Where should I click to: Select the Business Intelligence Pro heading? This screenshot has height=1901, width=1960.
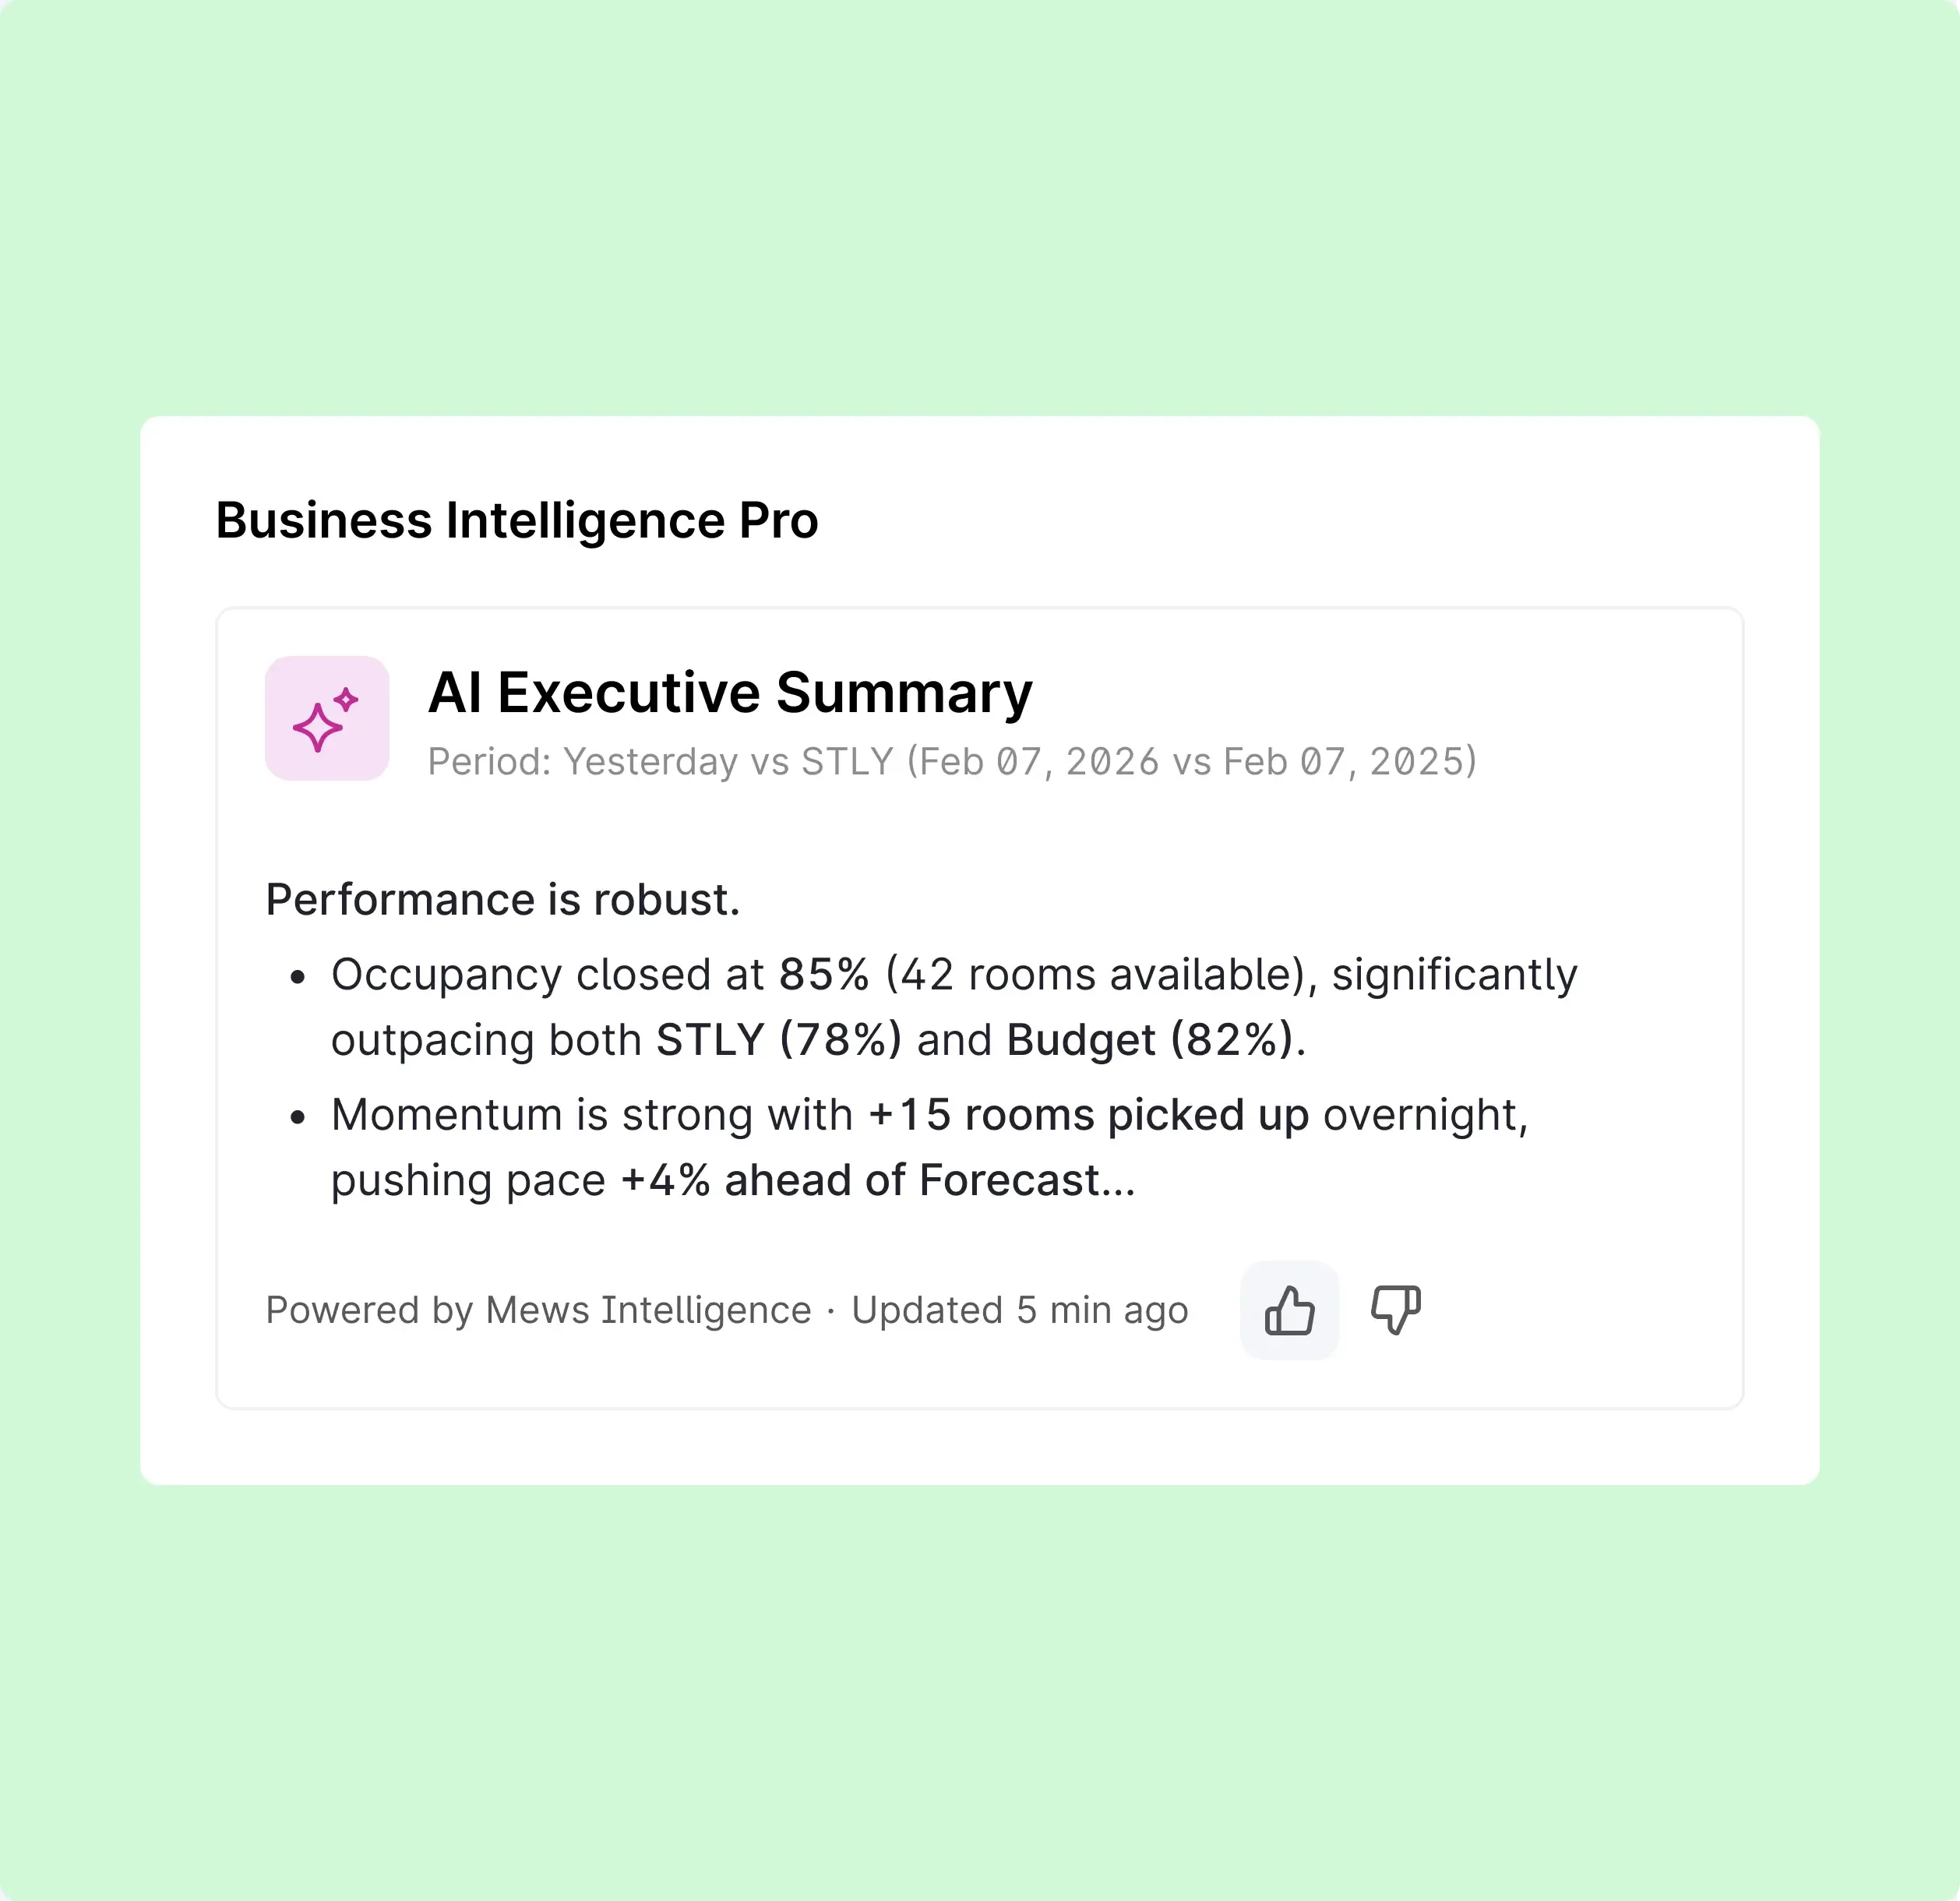(x=517, y=520)
